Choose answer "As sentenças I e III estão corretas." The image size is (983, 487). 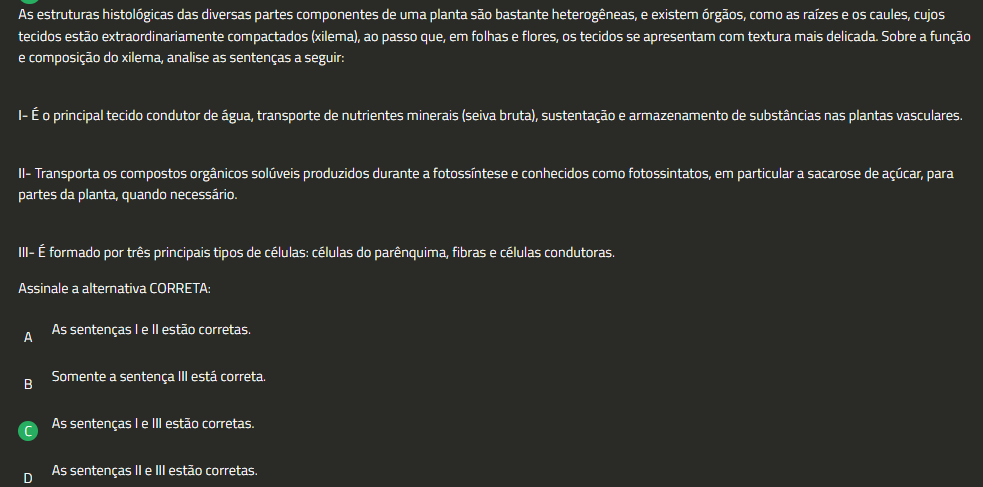[x=153, y=423]
